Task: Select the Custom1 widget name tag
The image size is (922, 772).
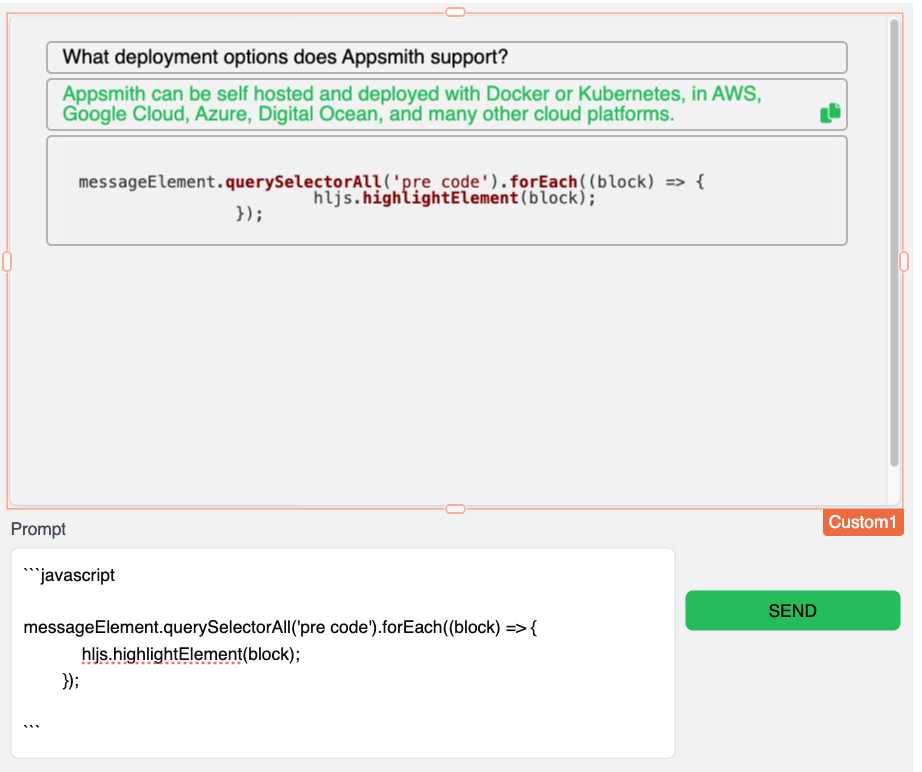Action: (x=862, y=522)
